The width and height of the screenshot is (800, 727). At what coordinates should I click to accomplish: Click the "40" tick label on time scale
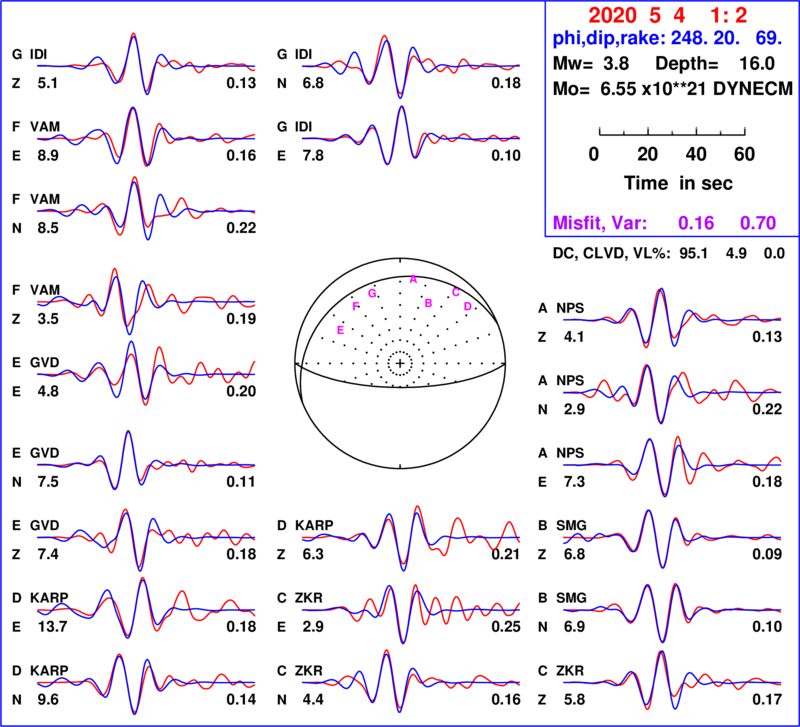[696, 154]
